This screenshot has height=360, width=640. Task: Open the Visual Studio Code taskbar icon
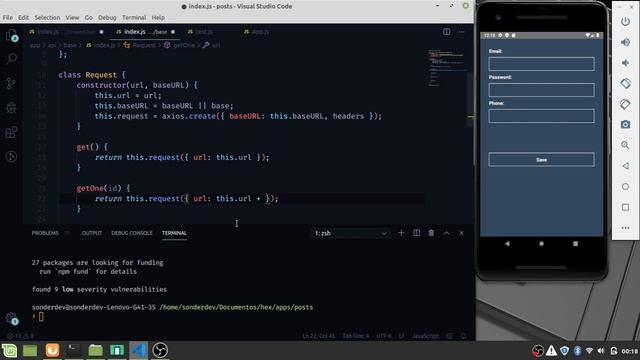tap(139, 350)
